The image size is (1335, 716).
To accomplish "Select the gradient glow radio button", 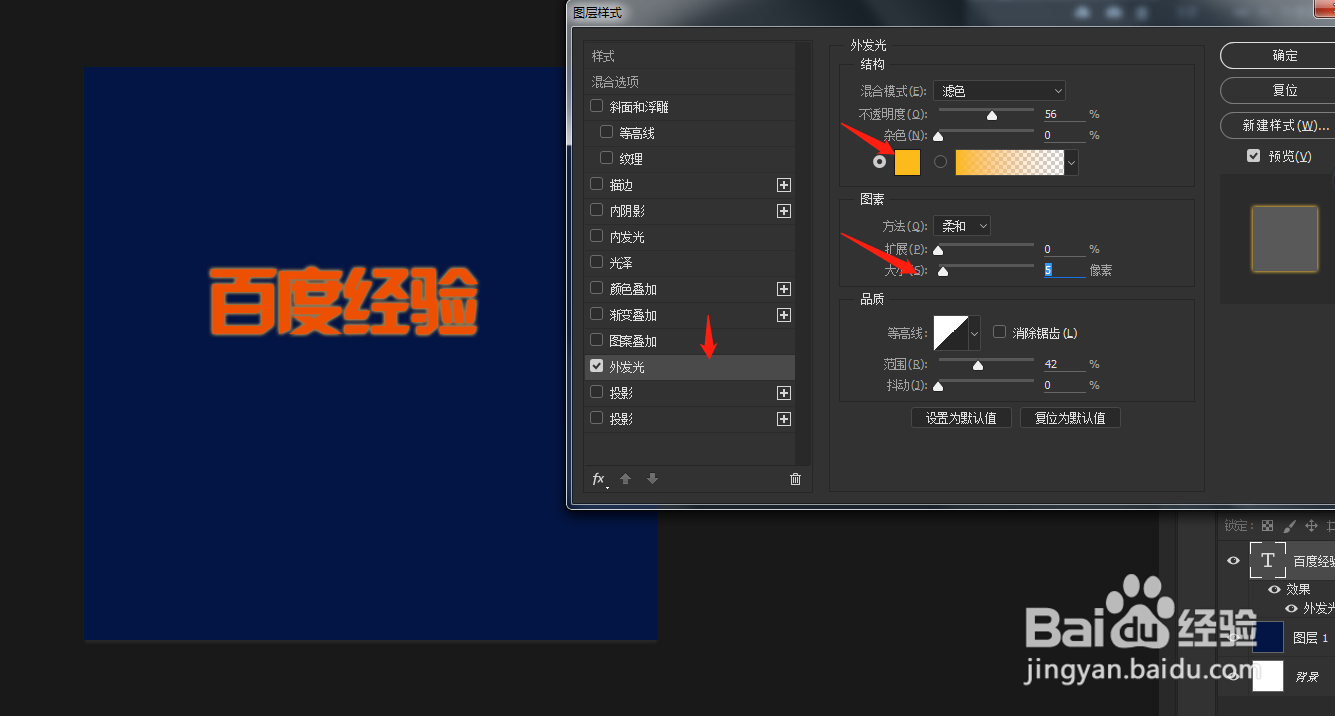I will pos(940,162).
